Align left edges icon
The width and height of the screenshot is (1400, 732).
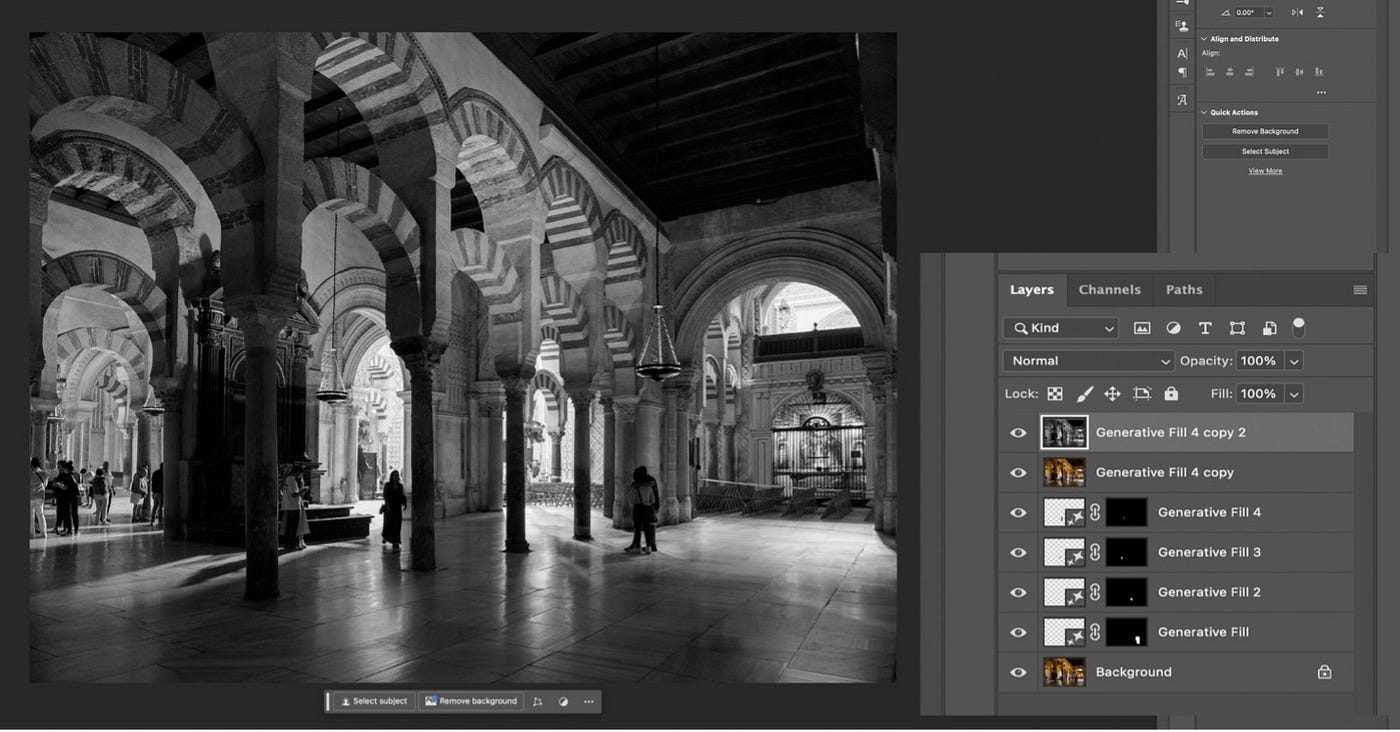[1210, 72]
